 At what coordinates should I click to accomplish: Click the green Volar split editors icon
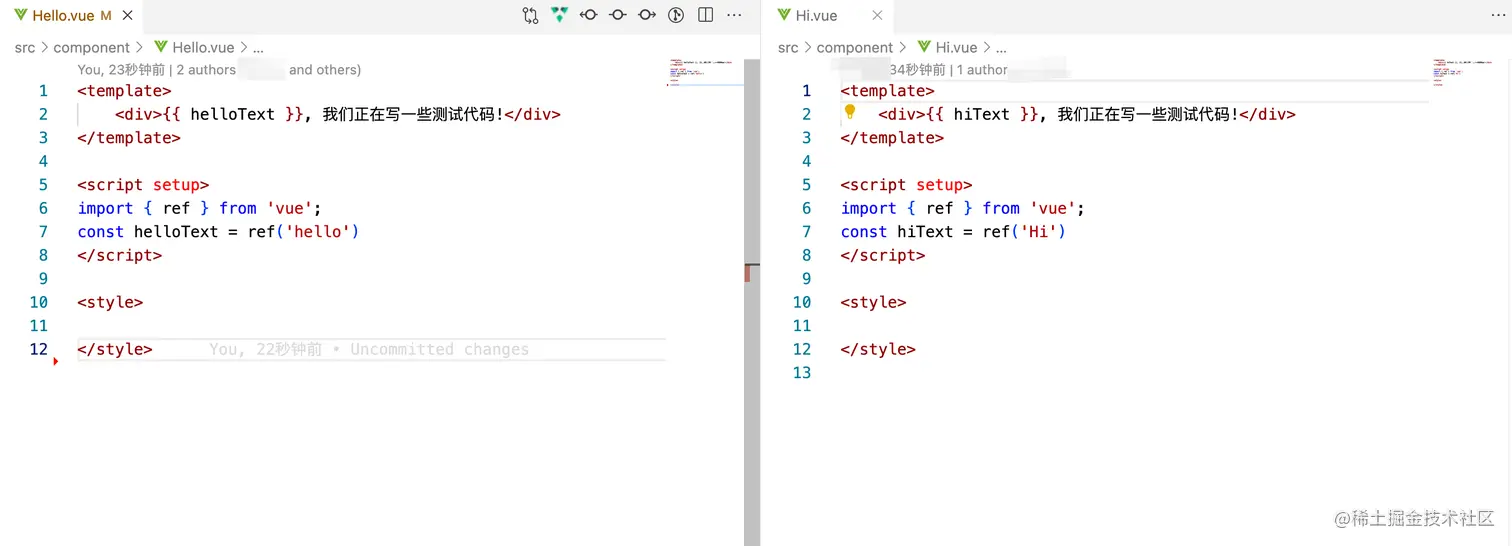(559, 15)
